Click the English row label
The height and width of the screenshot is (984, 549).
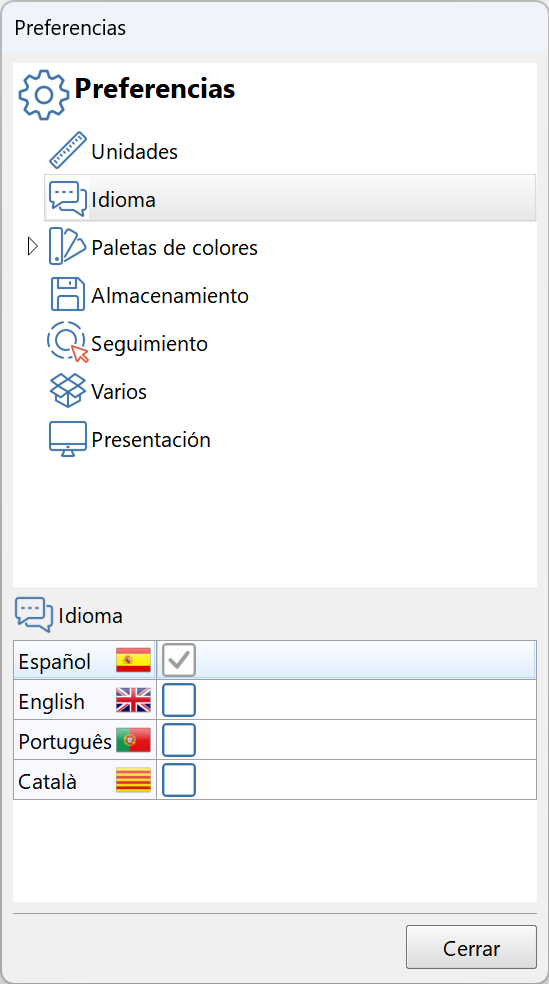pos(51,702)
